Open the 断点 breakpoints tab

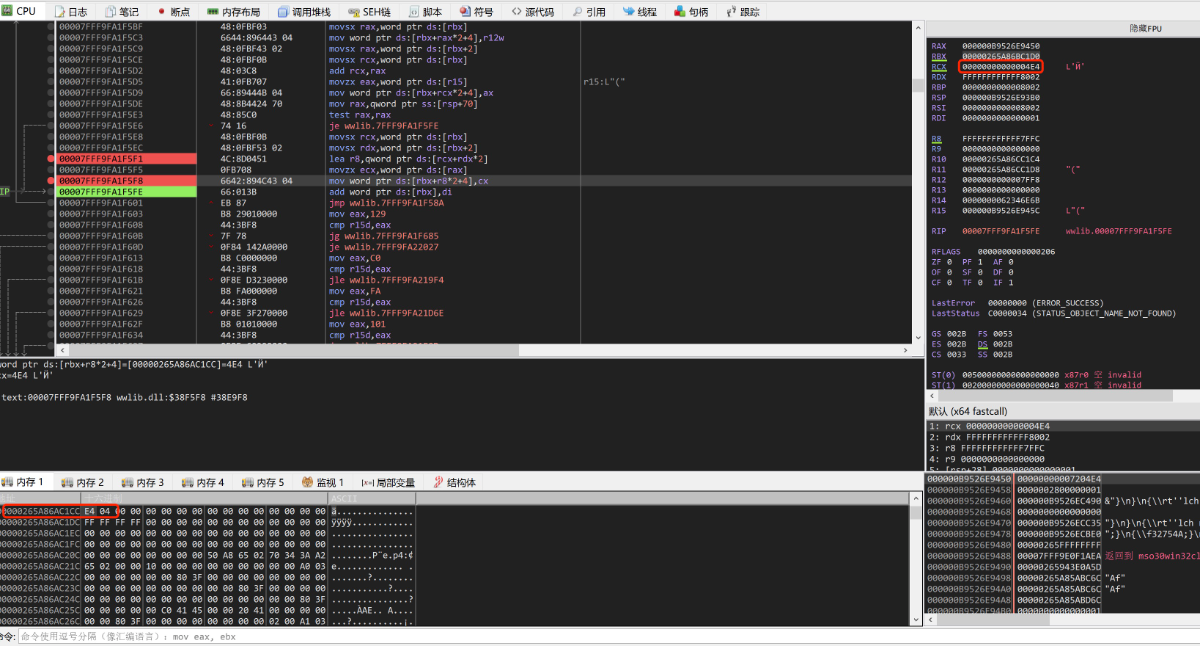coord(173,11)
